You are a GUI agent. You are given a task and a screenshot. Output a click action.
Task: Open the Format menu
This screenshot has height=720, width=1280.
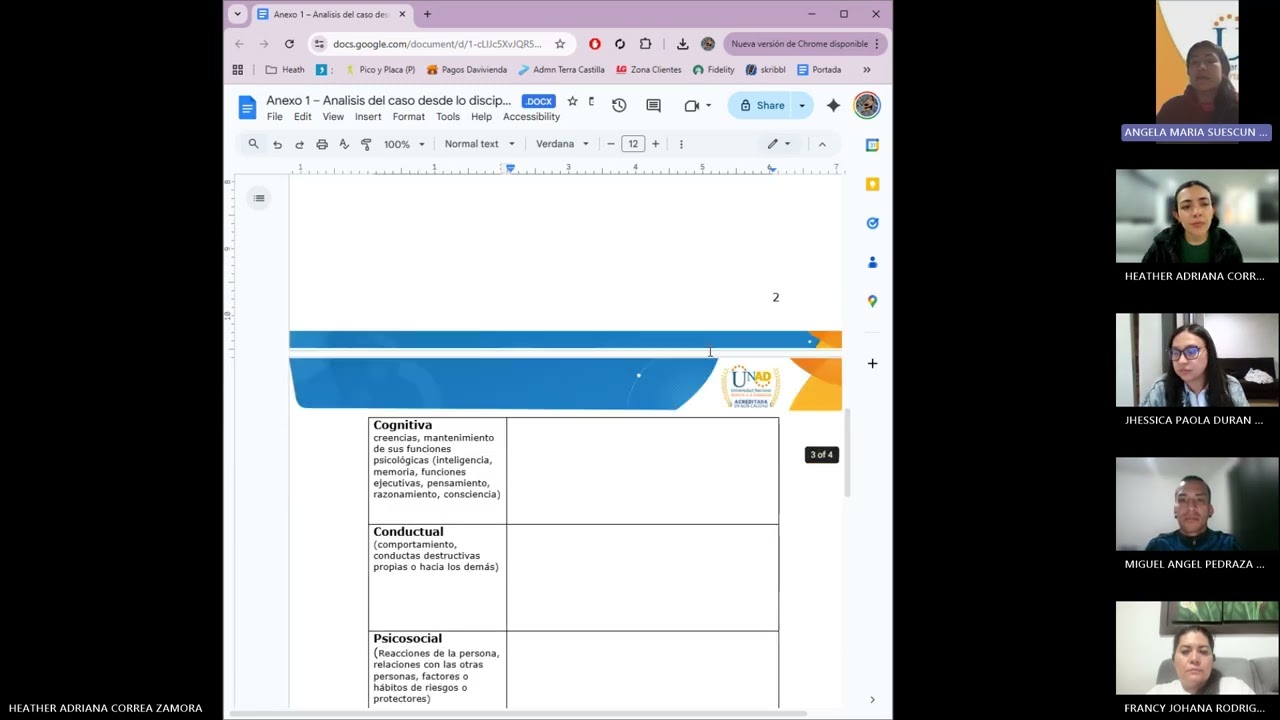tap(408, 117)
